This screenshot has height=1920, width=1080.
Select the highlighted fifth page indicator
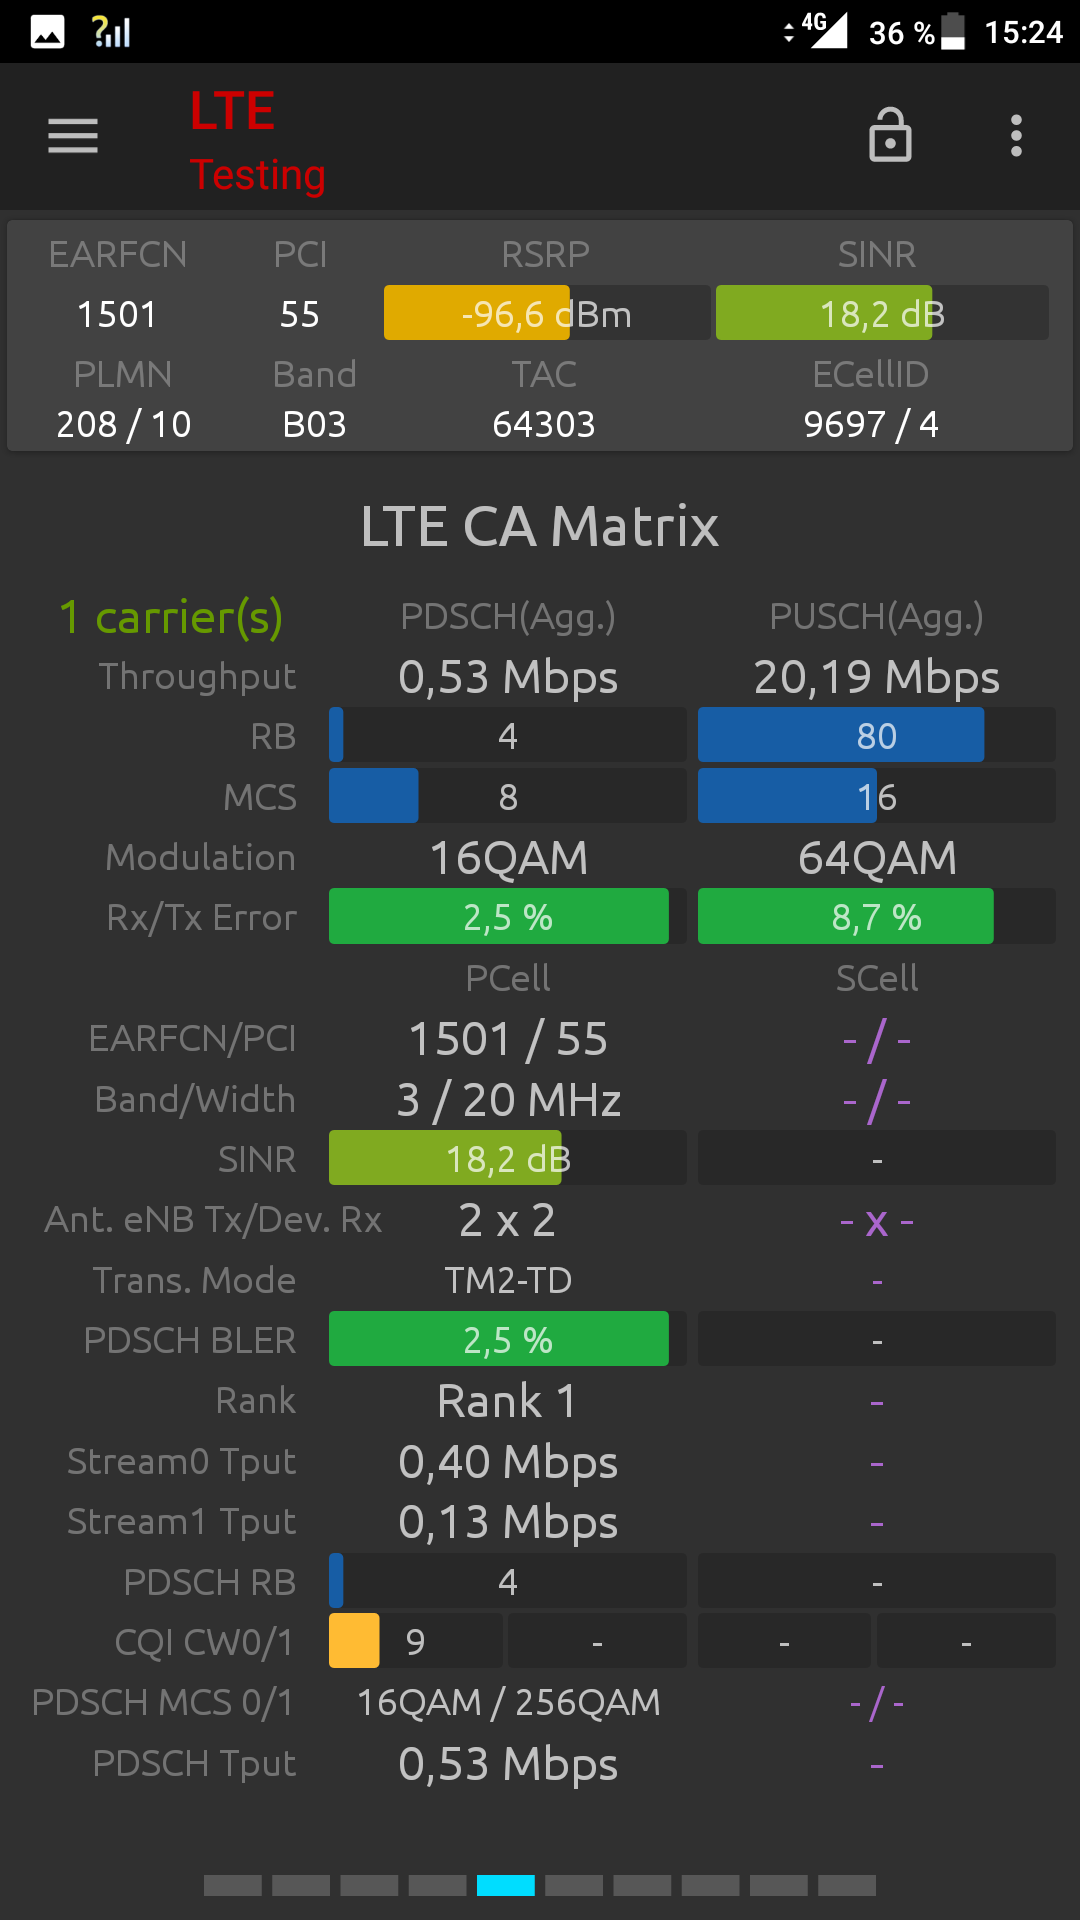click(x=506, y=1885)
